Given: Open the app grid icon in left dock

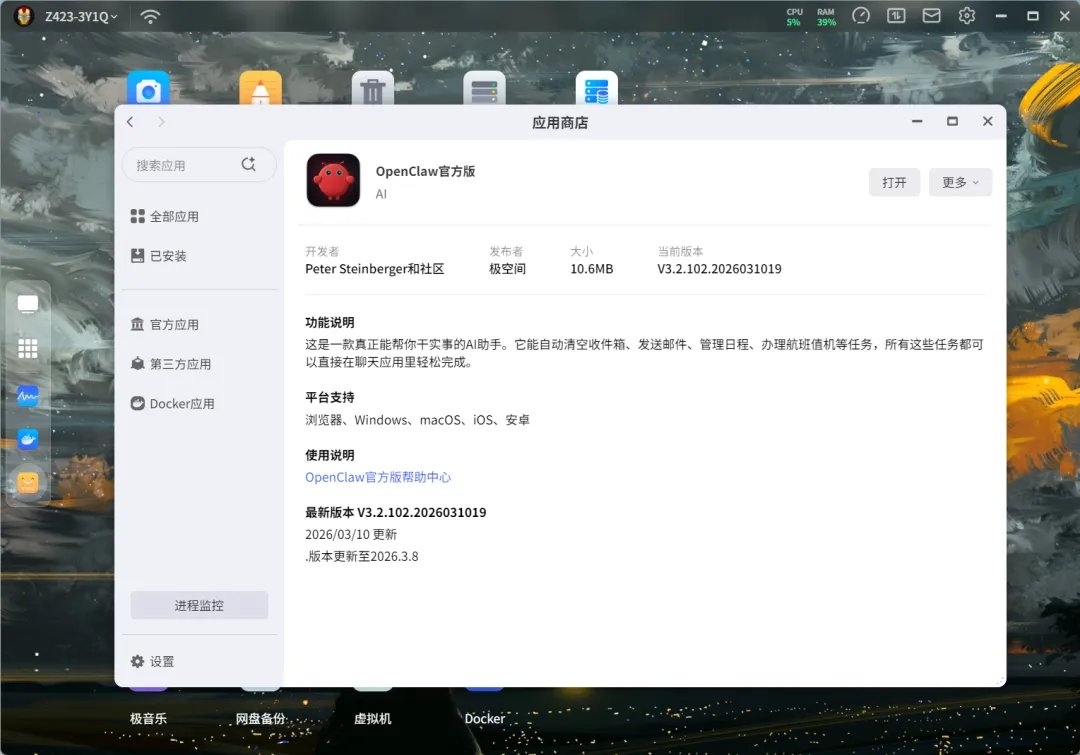Looking at the screenshot, I should (x=28, y=349).
